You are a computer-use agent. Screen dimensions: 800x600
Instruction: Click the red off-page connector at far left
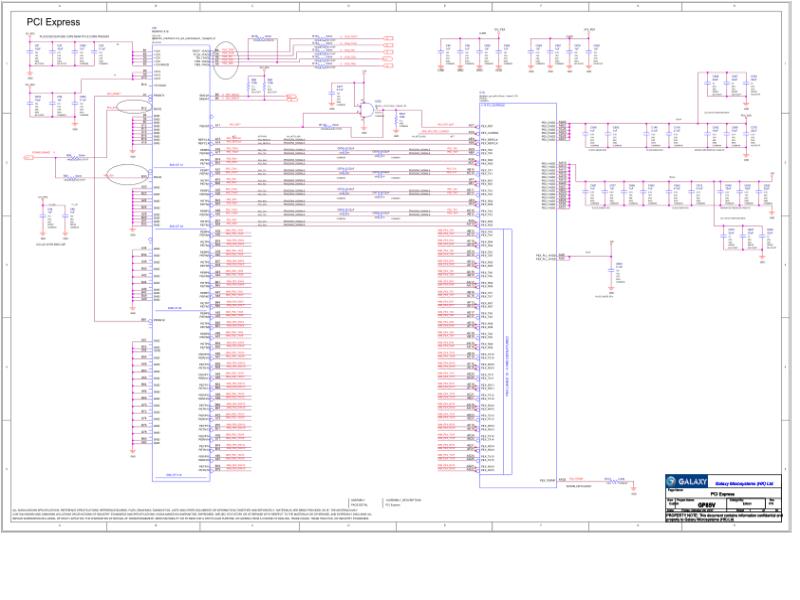pos(29,157)
